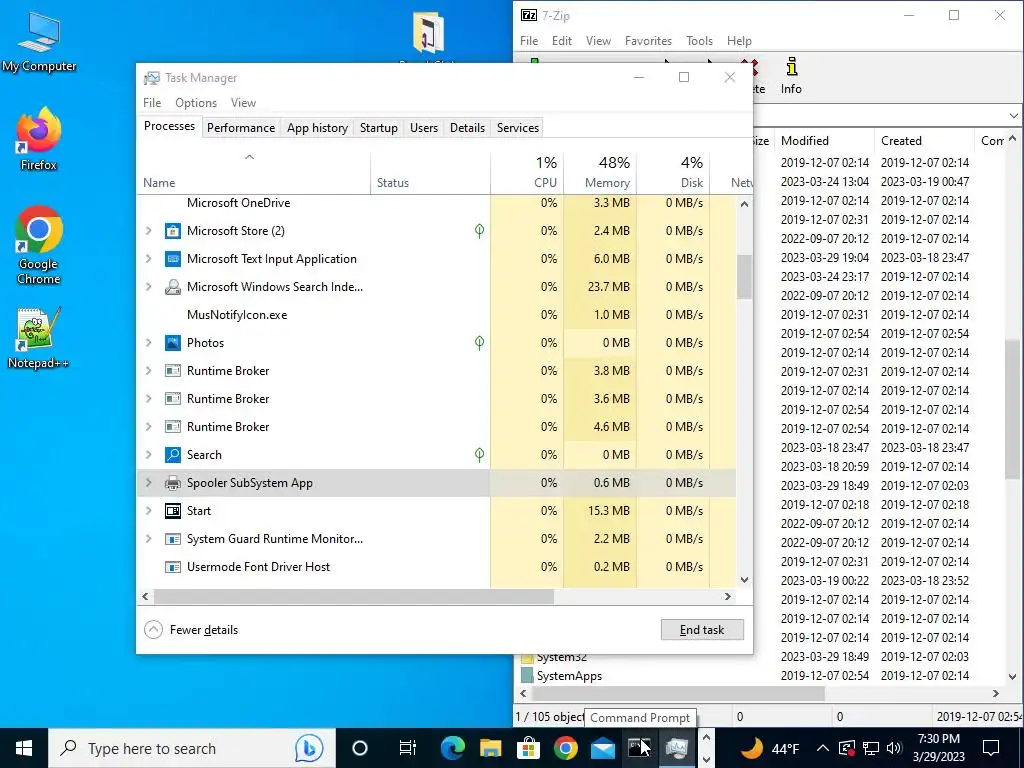1024x768 pixels.
Task: Switch to the Startup tab
Action: click(x=379, y=128)
